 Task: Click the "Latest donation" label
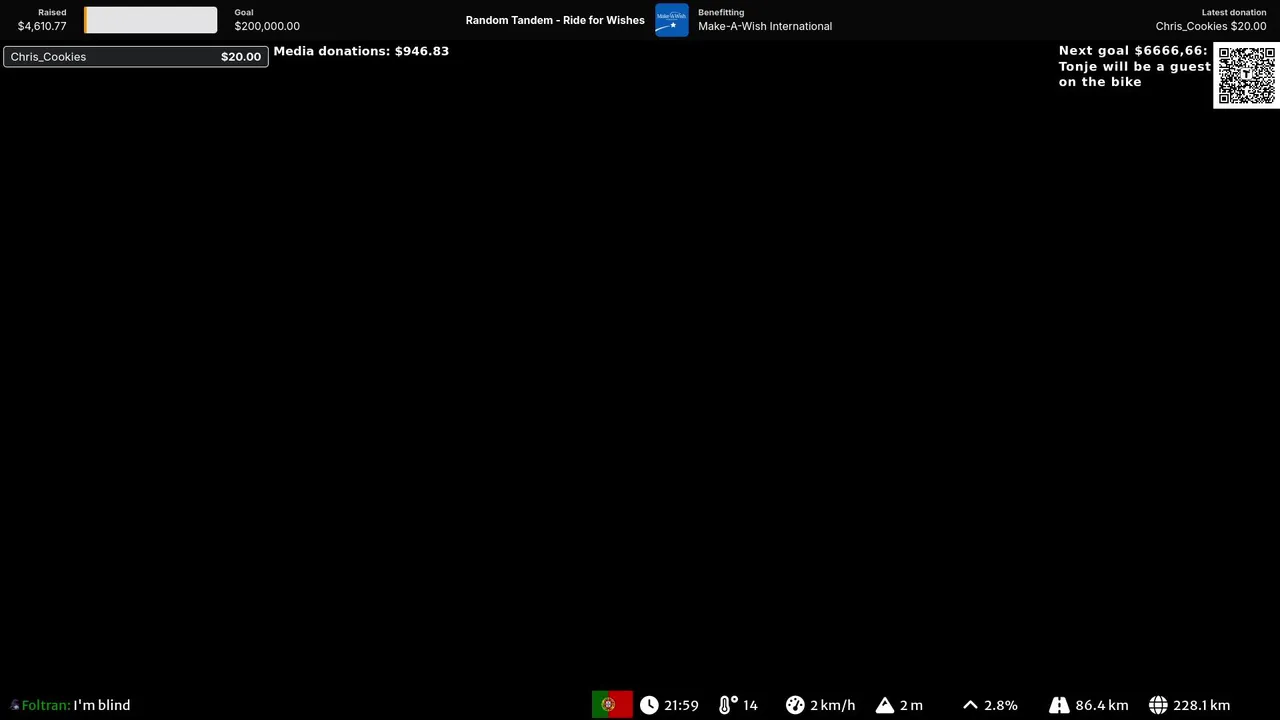1234,12
